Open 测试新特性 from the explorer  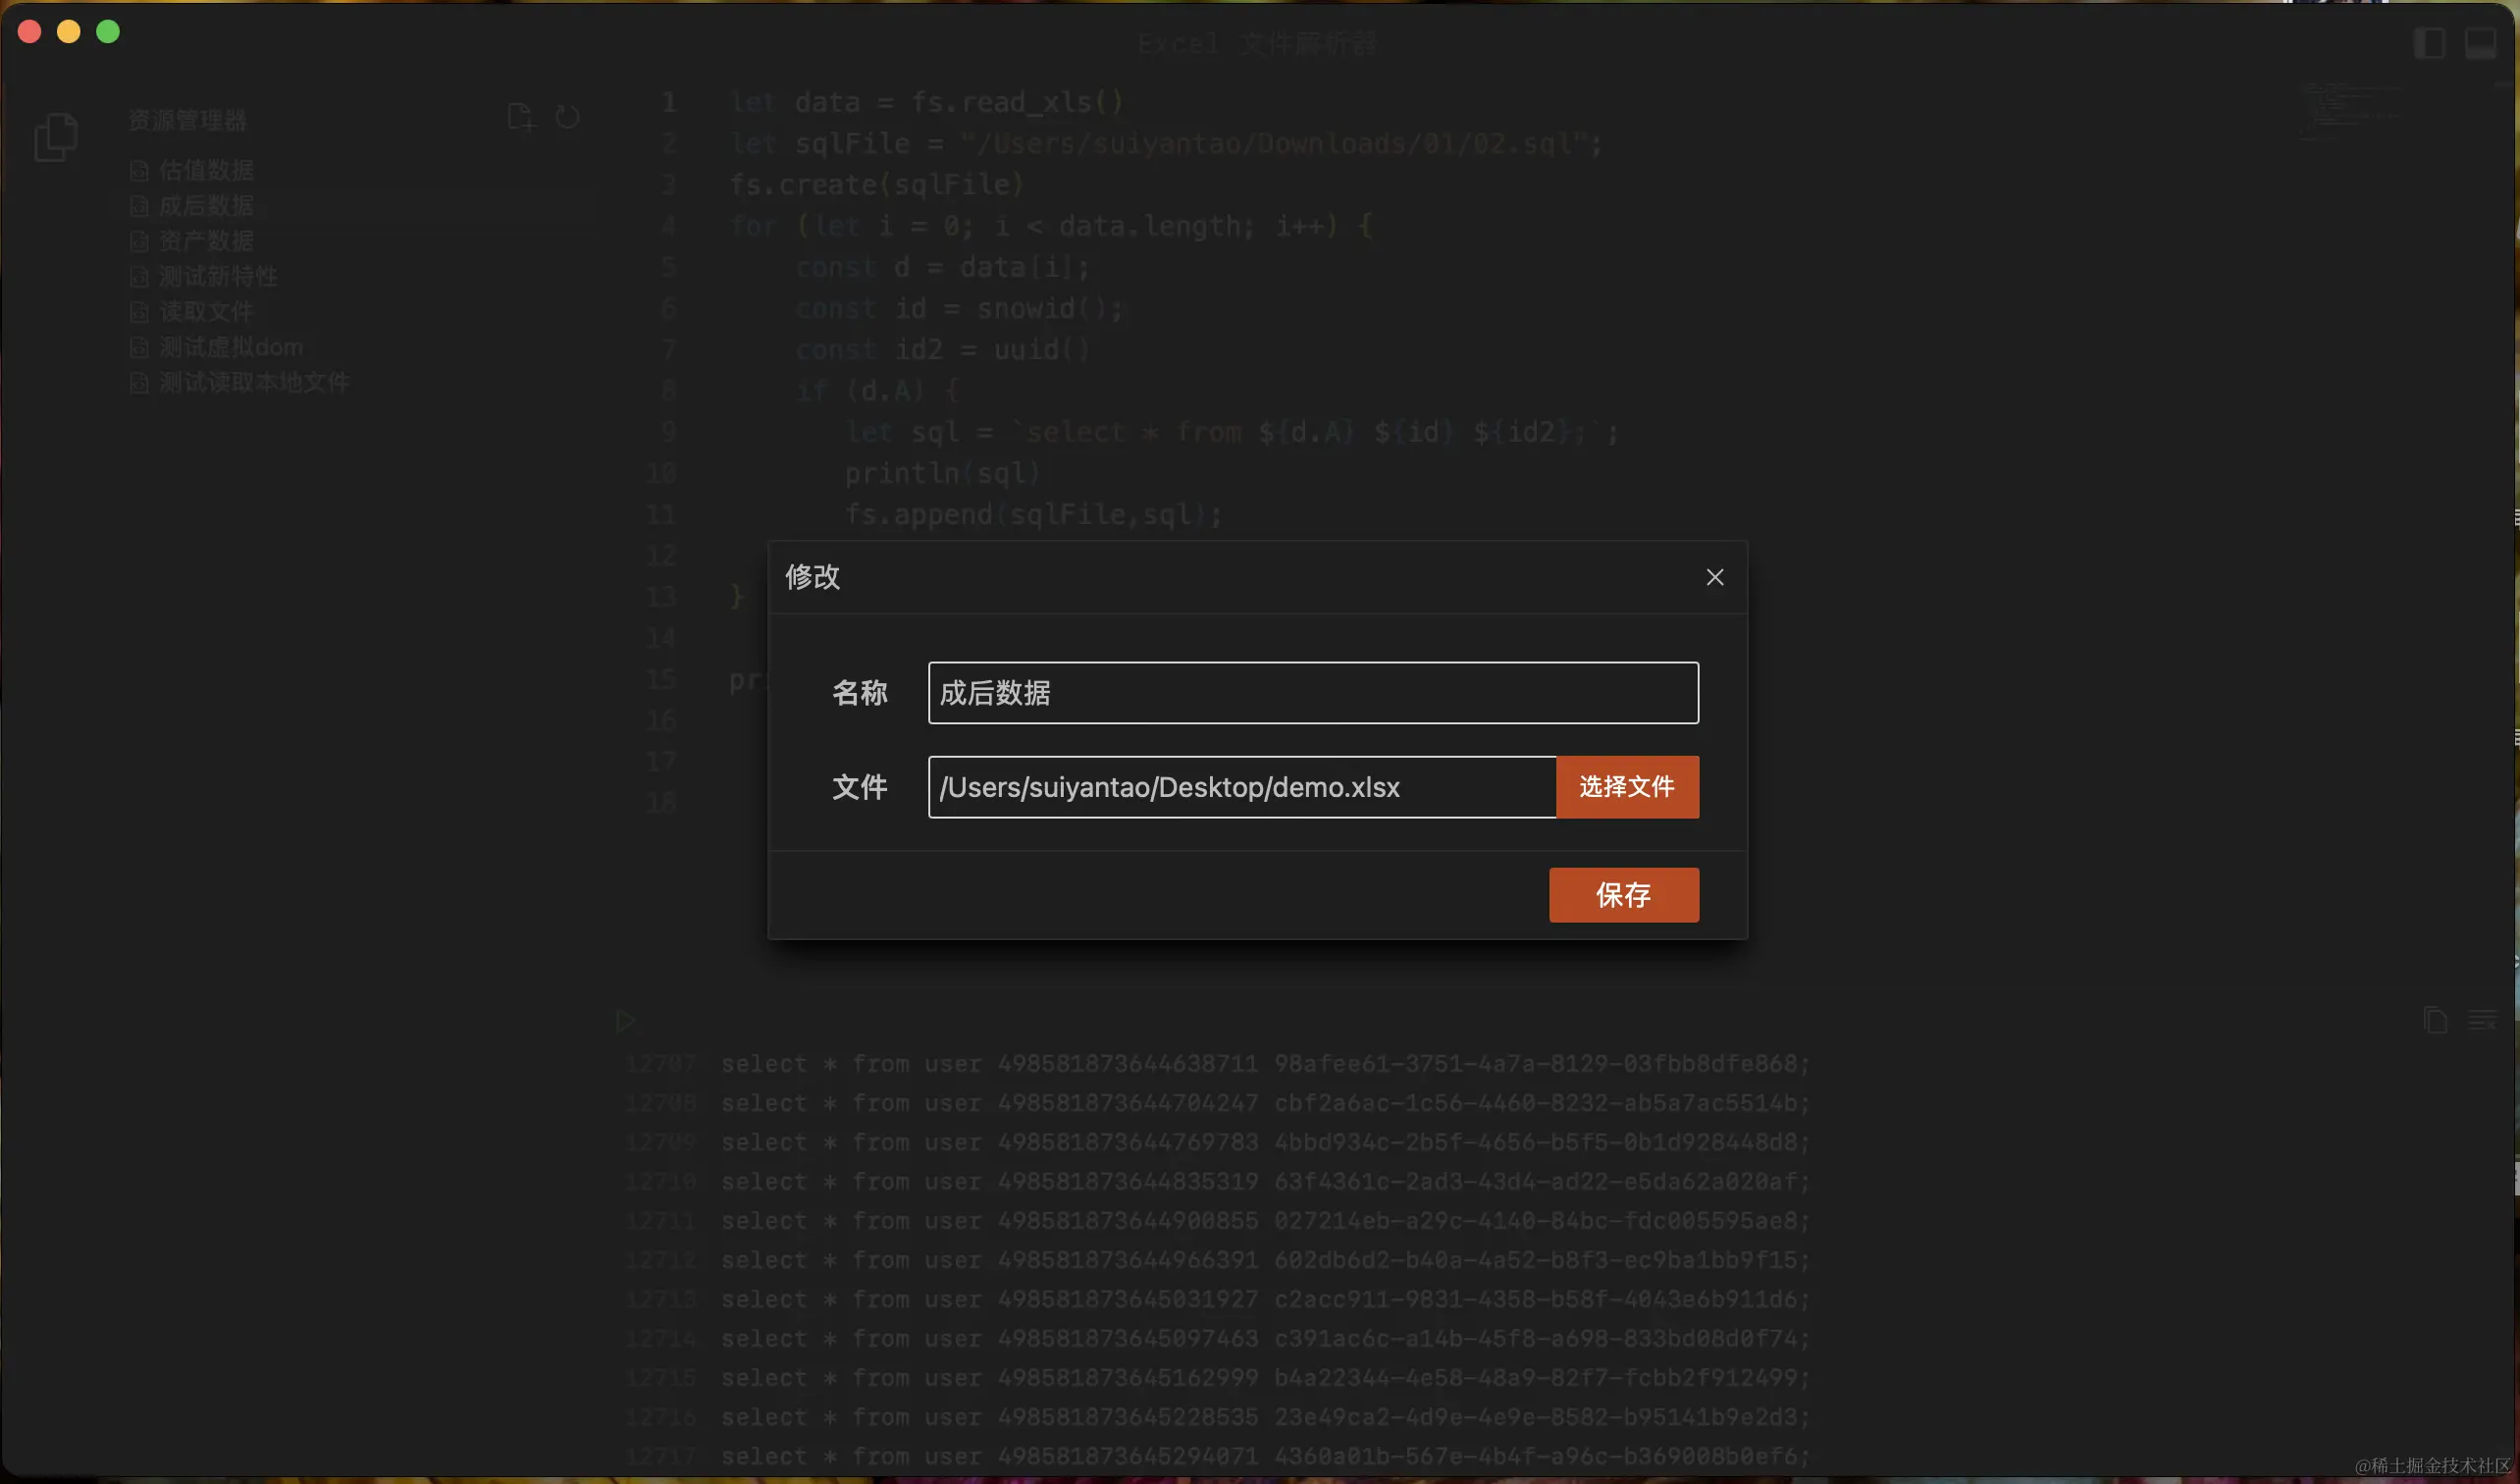pos(218,276)
